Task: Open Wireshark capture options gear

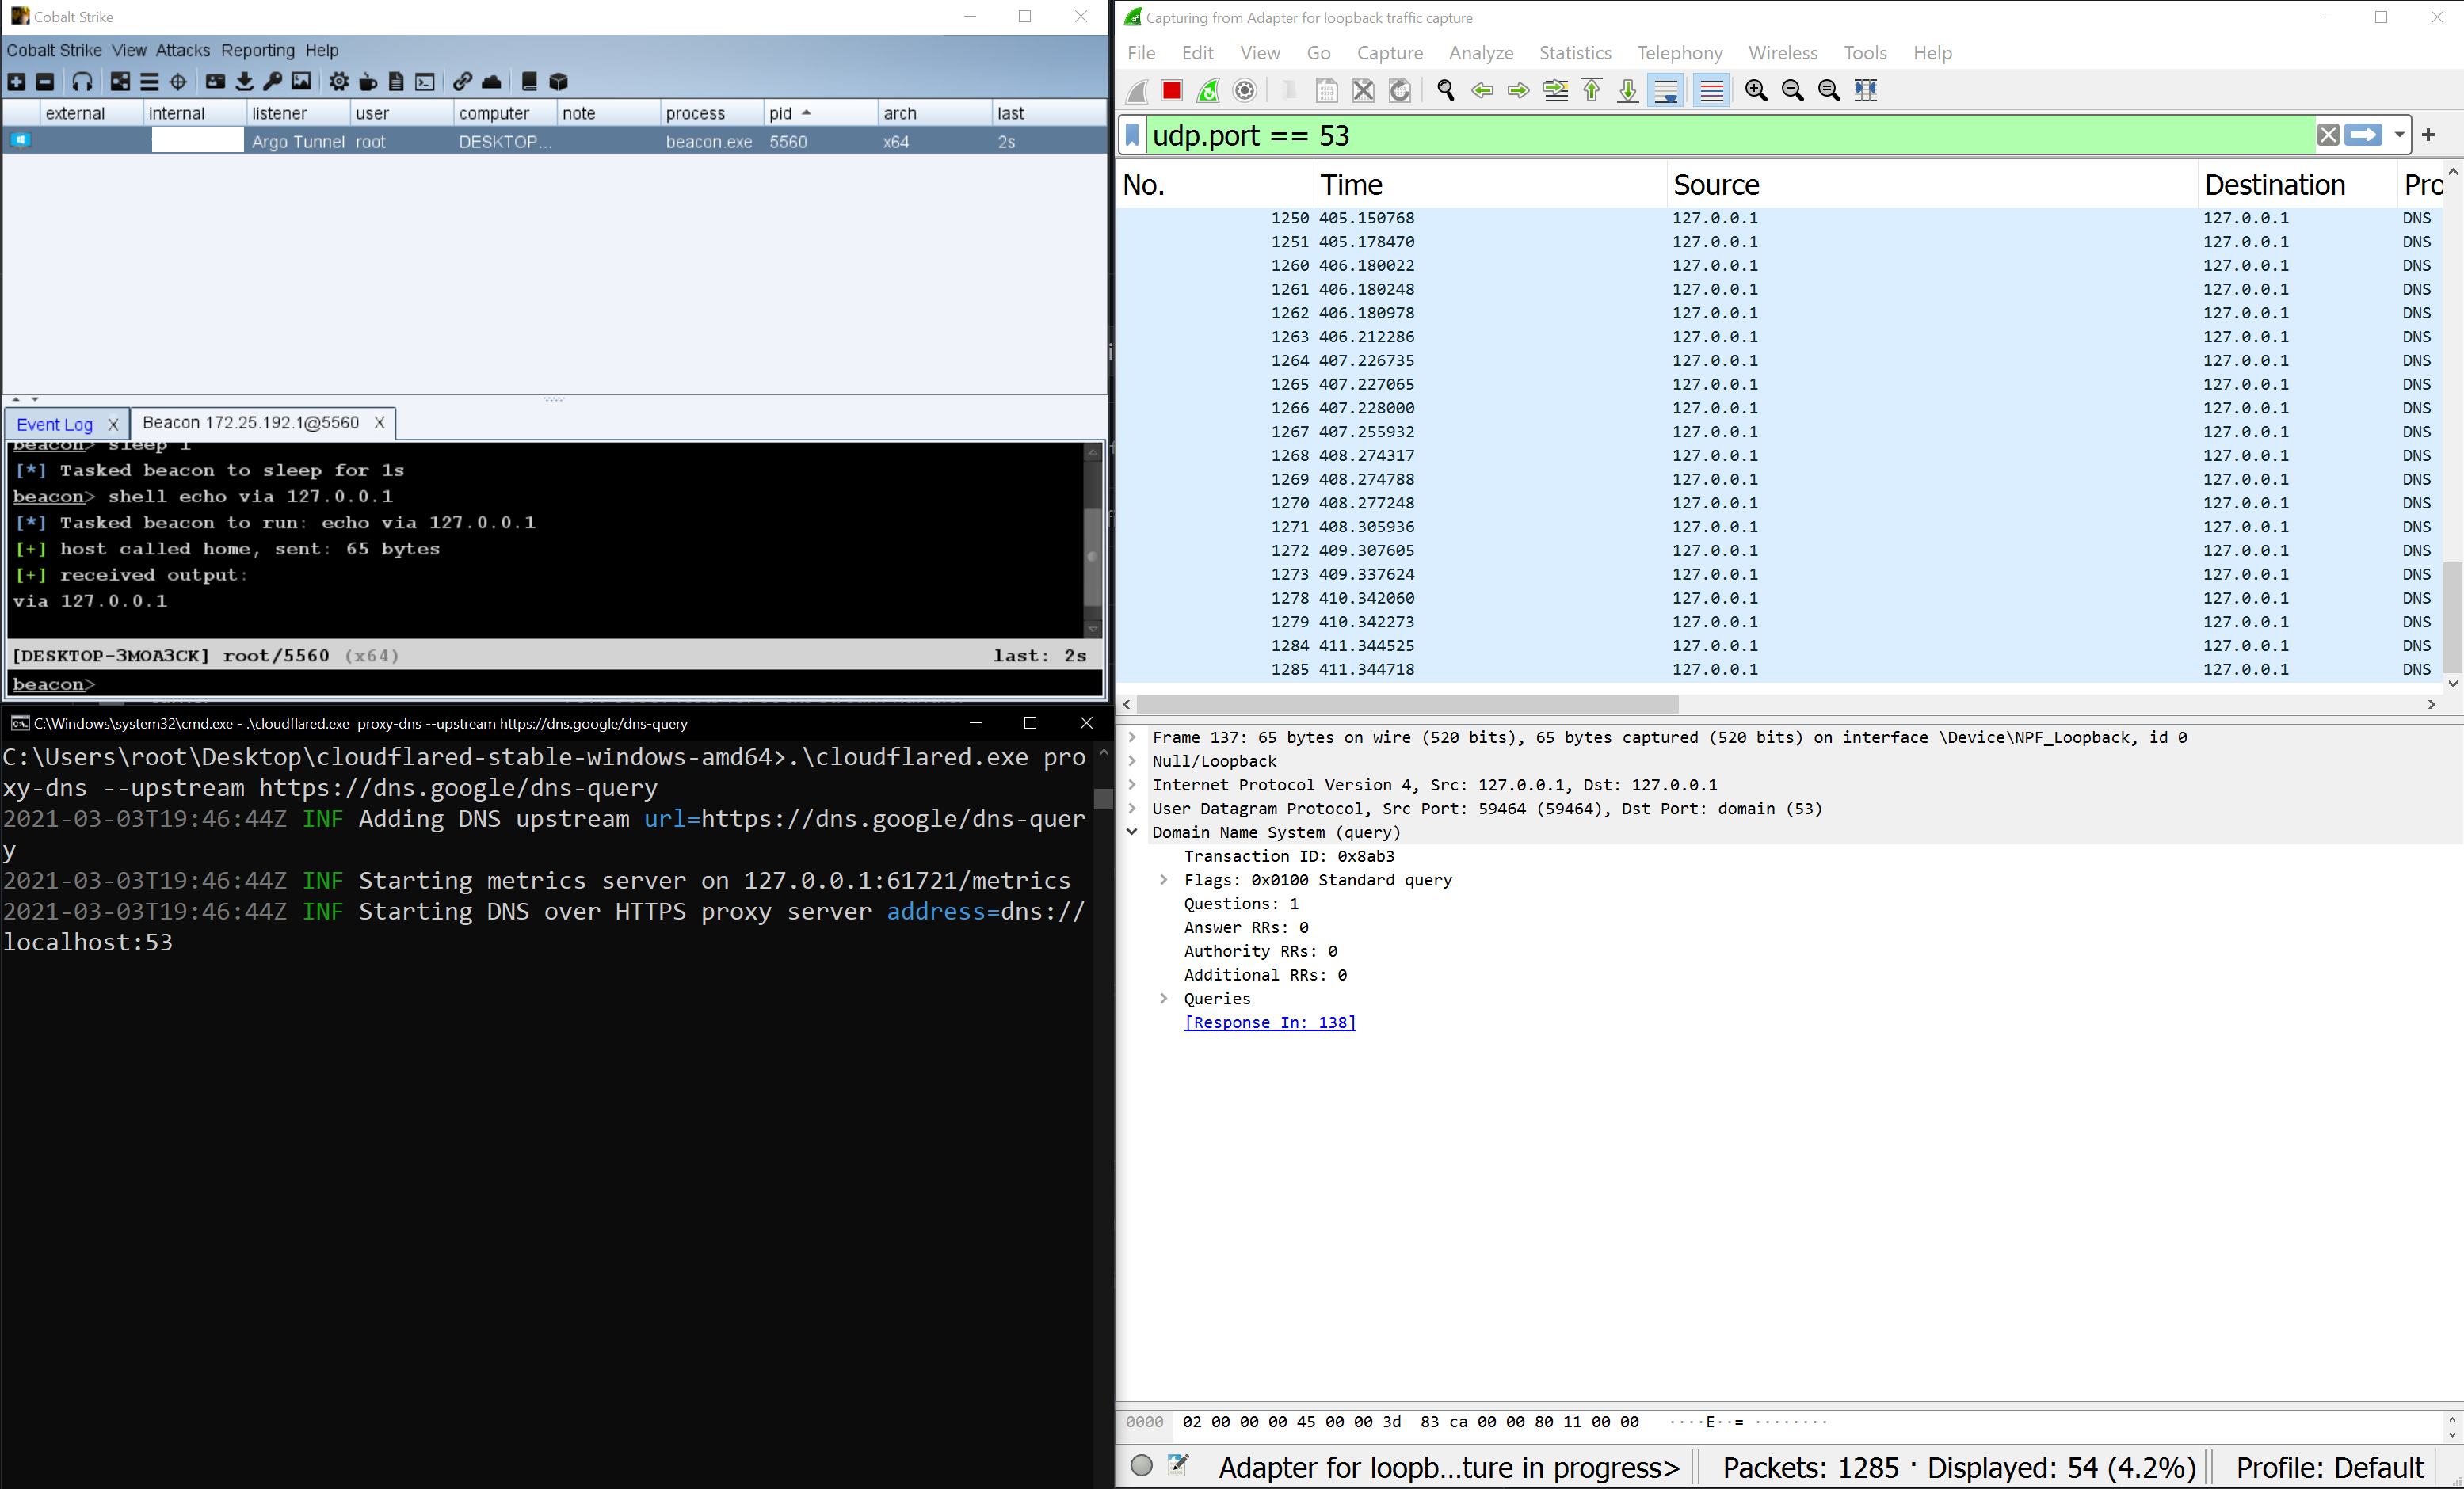Action: coord(1245,91)
